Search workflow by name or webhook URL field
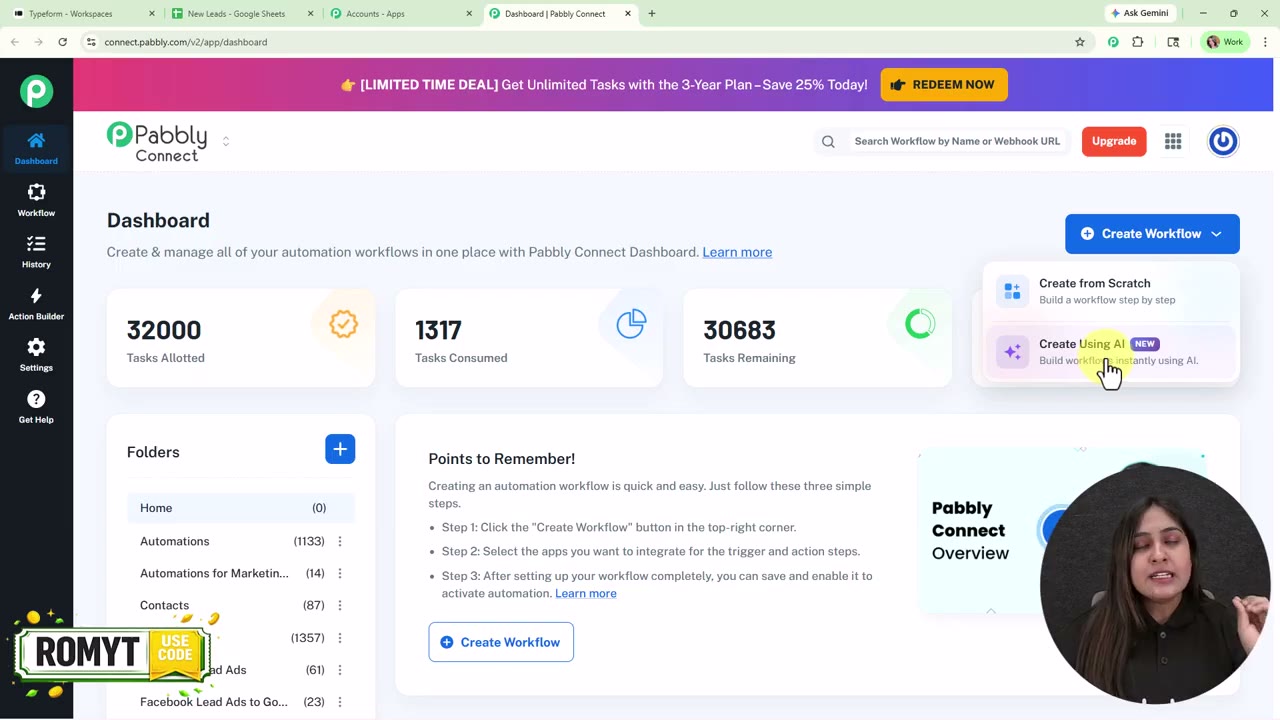The image size is (1280, 720). click(957, 141)
